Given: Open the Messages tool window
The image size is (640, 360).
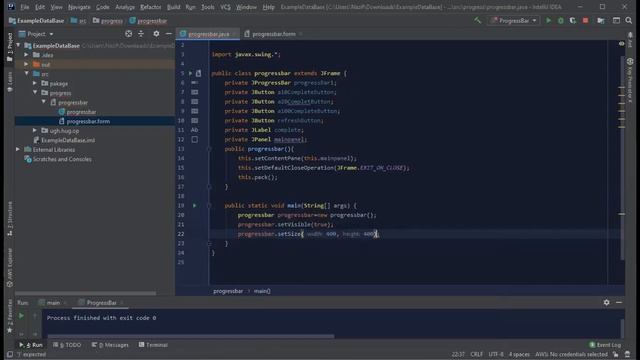Looking at the screenshot, I should pos(110,345).
